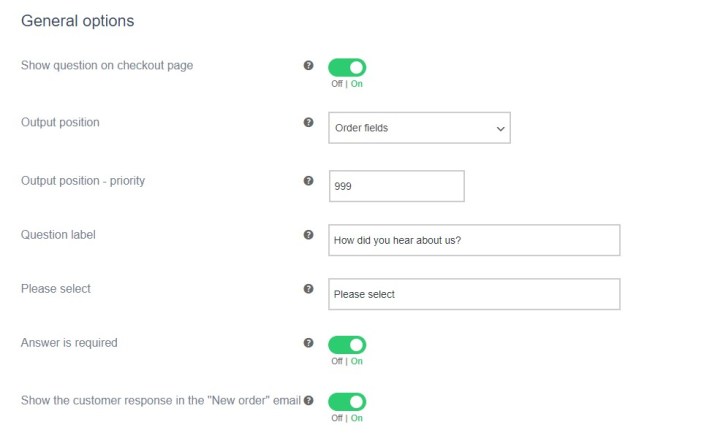Click the Answer is required label
This screenshot has height=438, width=704.
(x=69, y=343)
